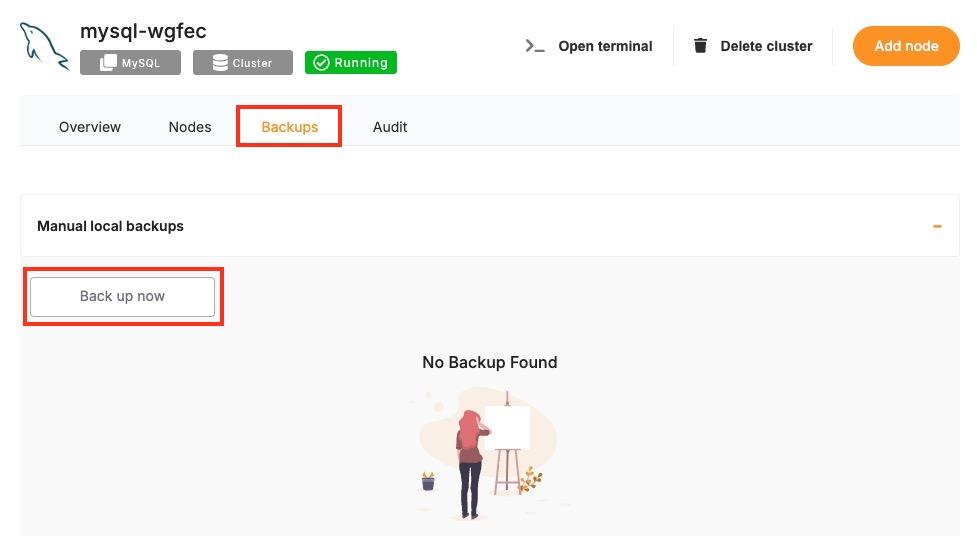Go to the Audit tab
This screenshot has height=555, width=977.
coord(390,127)
